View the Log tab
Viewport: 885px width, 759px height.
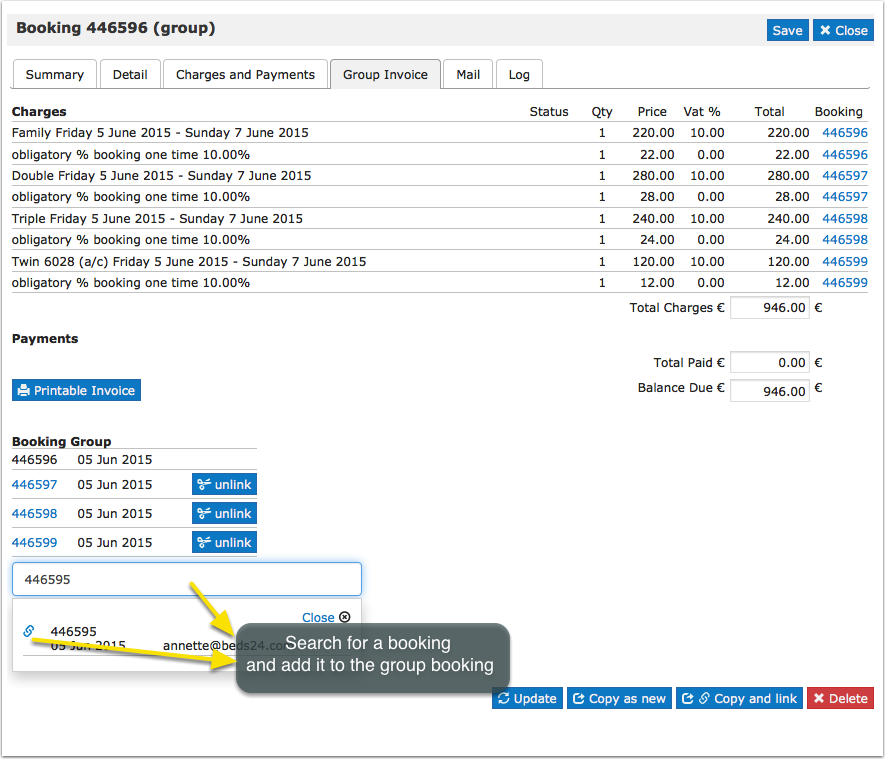519,74
